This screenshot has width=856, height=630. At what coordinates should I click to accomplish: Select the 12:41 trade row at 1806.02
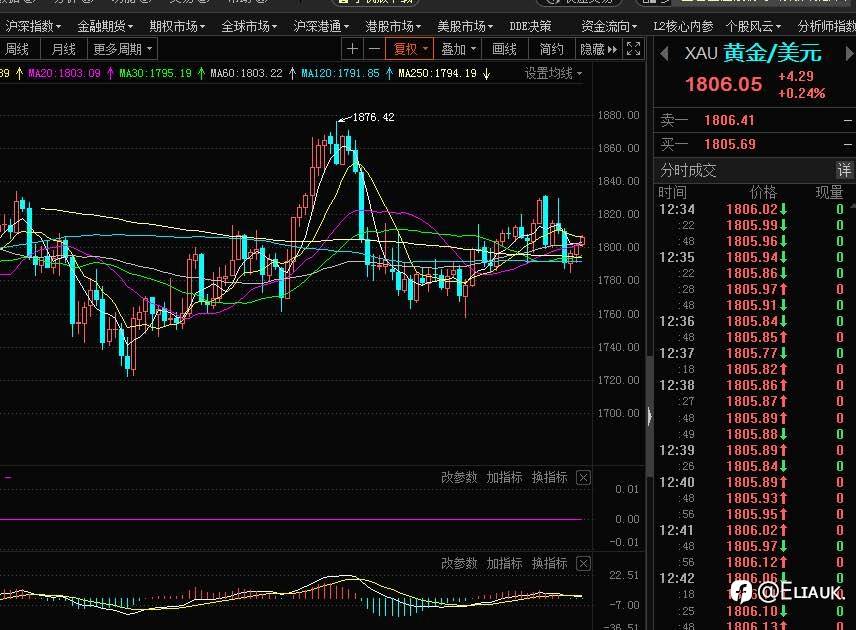pyautogui.click(x=754, y=530)
